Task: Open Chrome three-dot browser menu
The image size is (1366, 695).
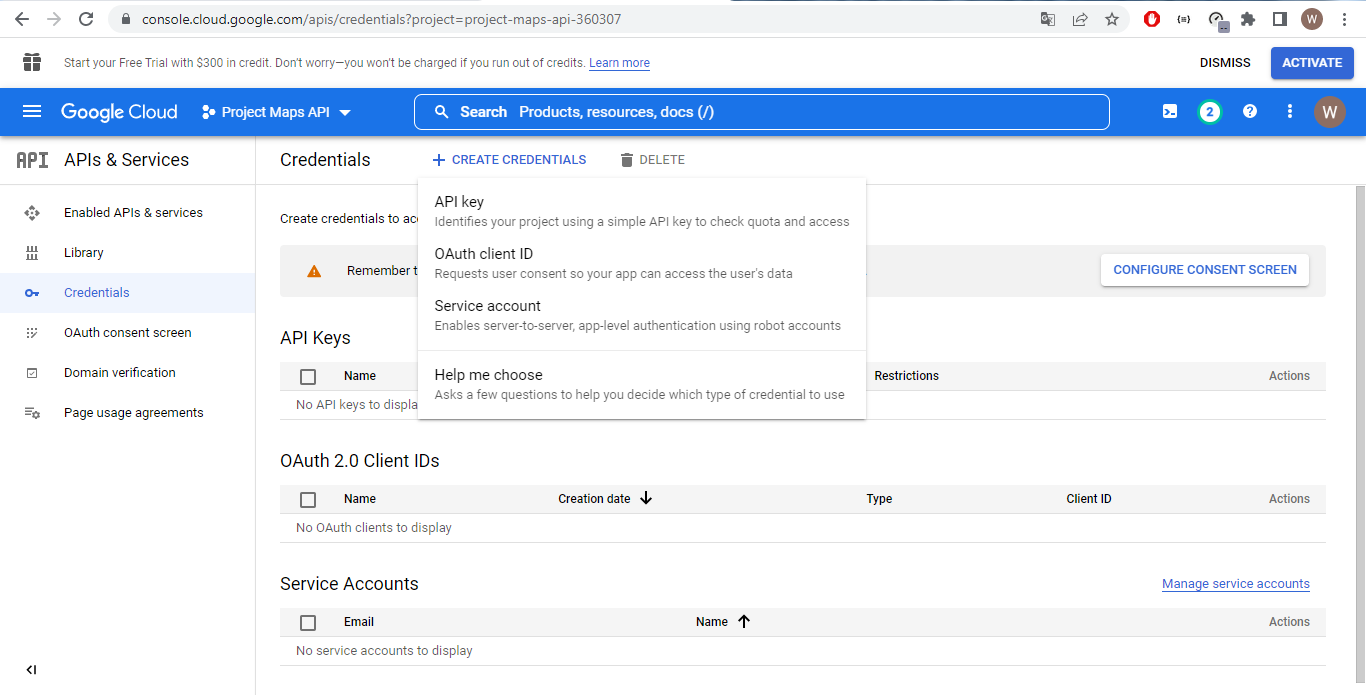Action: pos(1344,19)
